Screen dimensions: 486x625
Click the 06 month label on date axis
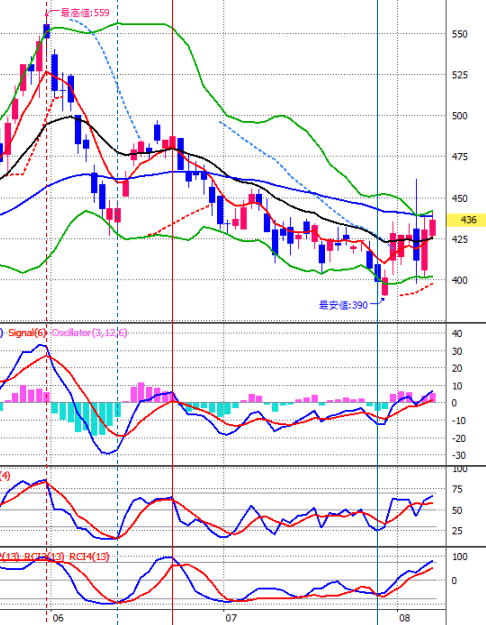point(58,618)
